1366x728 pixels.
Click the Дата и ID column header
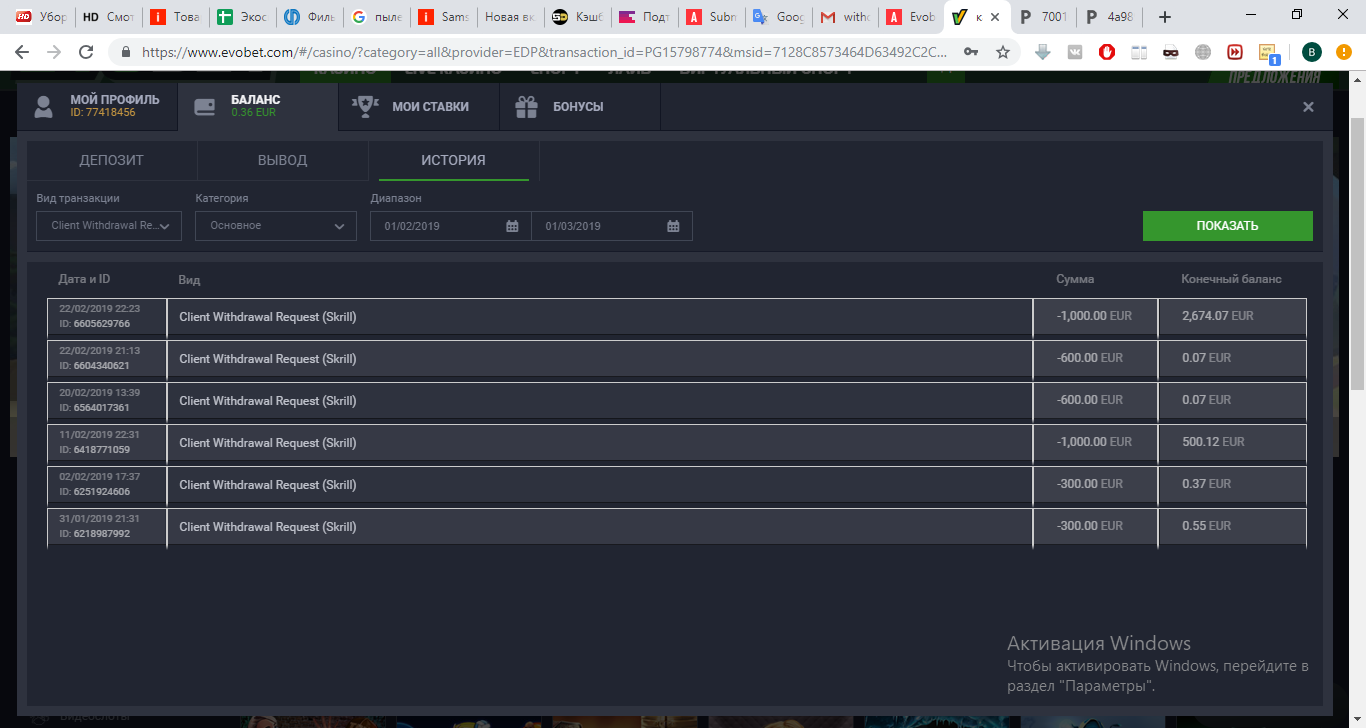tap(84, 279)
